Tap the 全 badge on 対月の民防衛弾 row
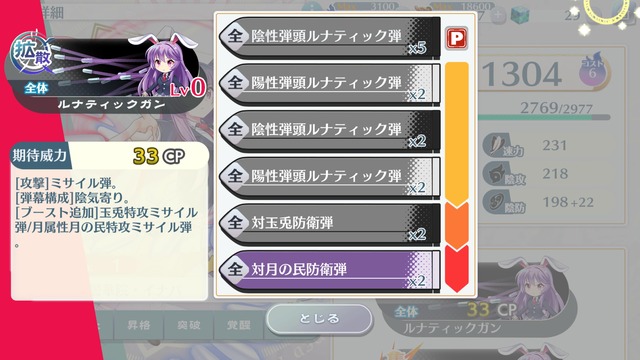 click(235, 269)
